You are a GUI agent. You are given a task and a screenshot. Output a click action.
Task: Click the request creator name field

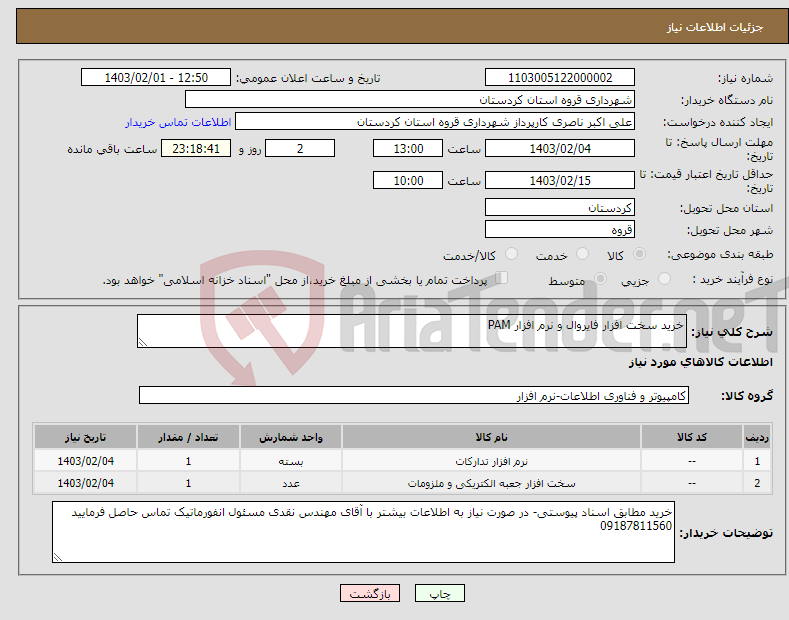435,122
